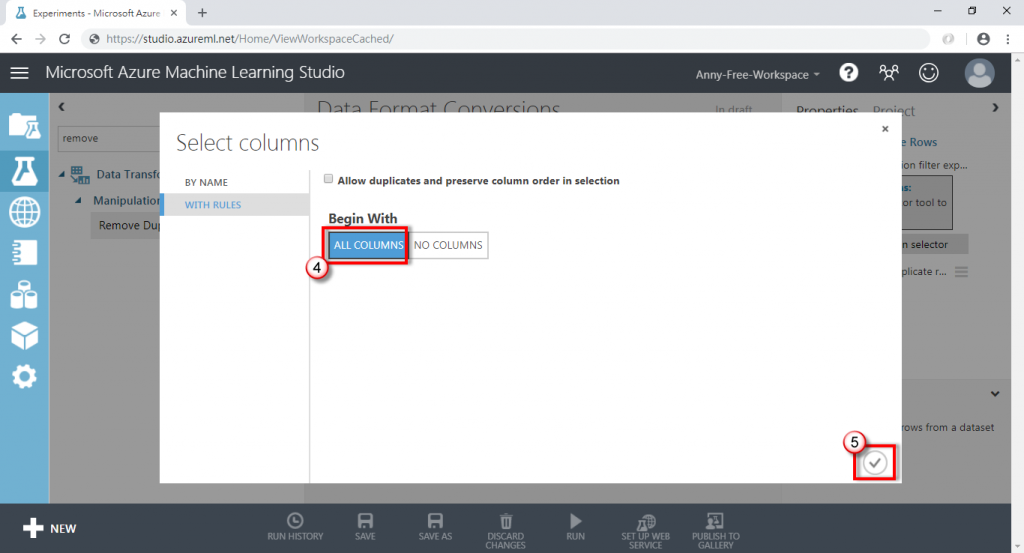
Task: Close the Select columns dialog
Action: tap(885, 129)
